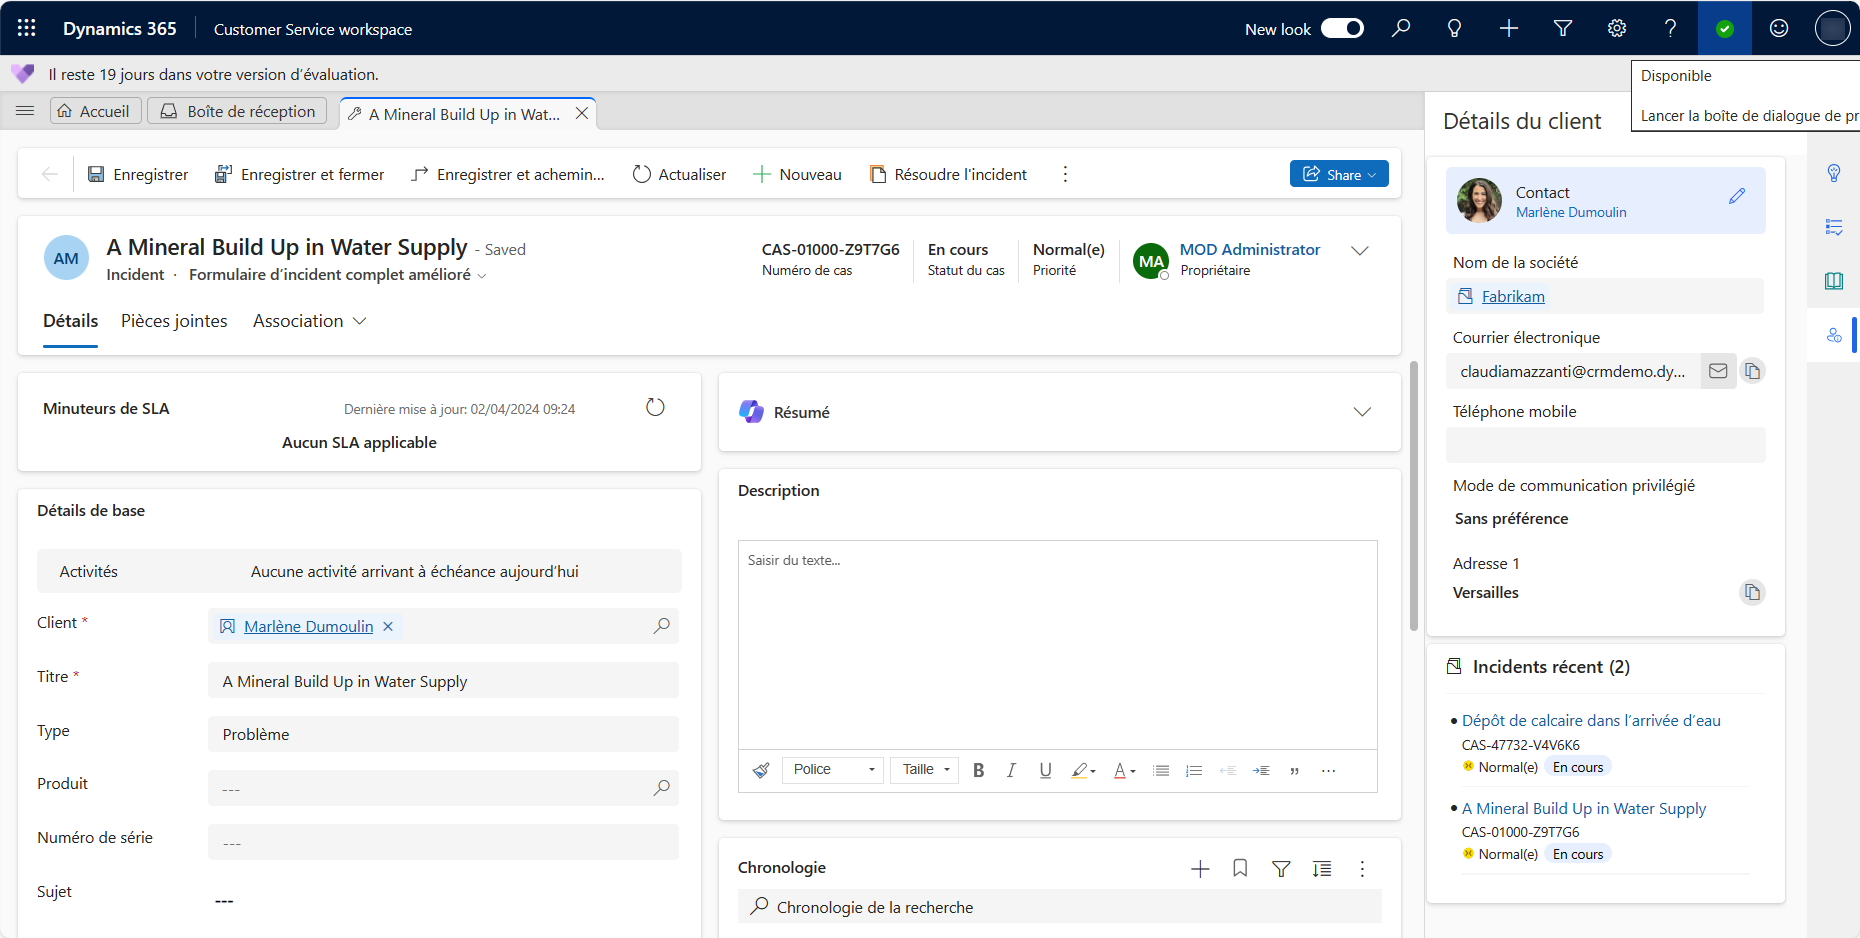
Task: Expand the site map hamburger menu
Action: [x=25, y=111]
